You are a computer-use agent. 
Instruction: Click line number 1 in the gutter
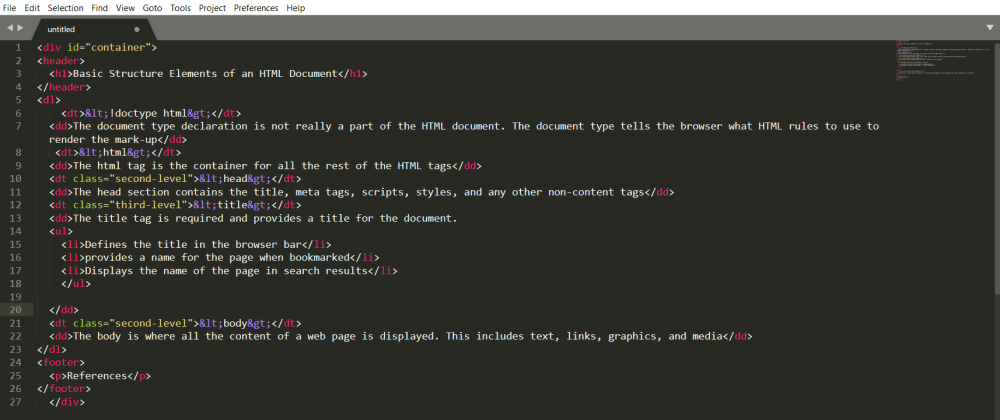[x=18, y=47]
